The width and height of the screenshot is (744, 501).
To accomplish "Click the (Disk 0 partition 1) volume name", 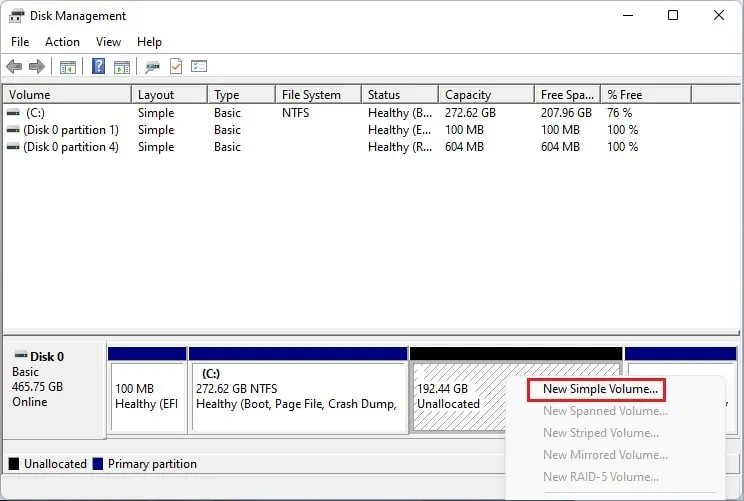I will 71,130.
